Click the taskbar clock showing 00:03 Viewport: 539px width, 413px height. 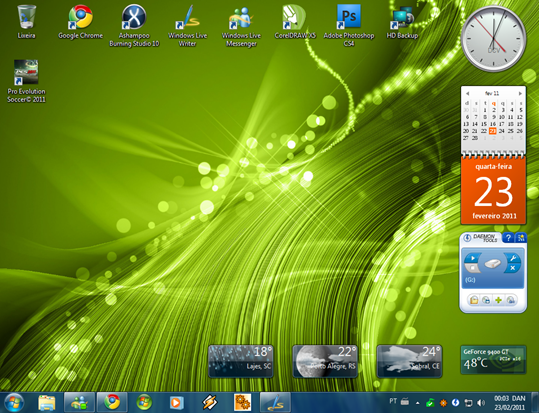pos(502,399)
